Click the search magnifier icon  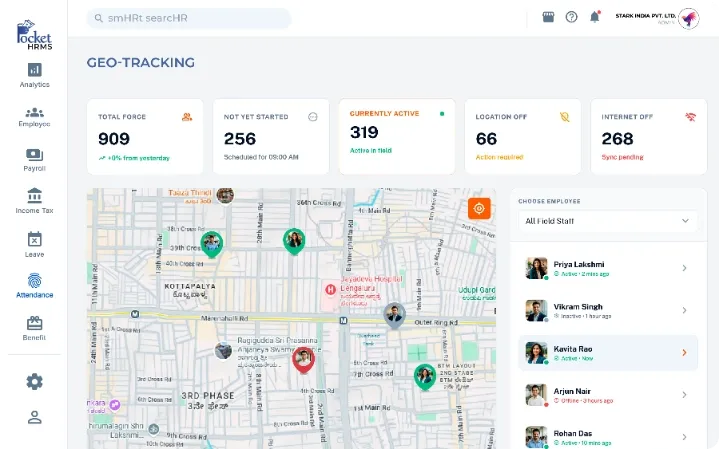tap(98, 18)
